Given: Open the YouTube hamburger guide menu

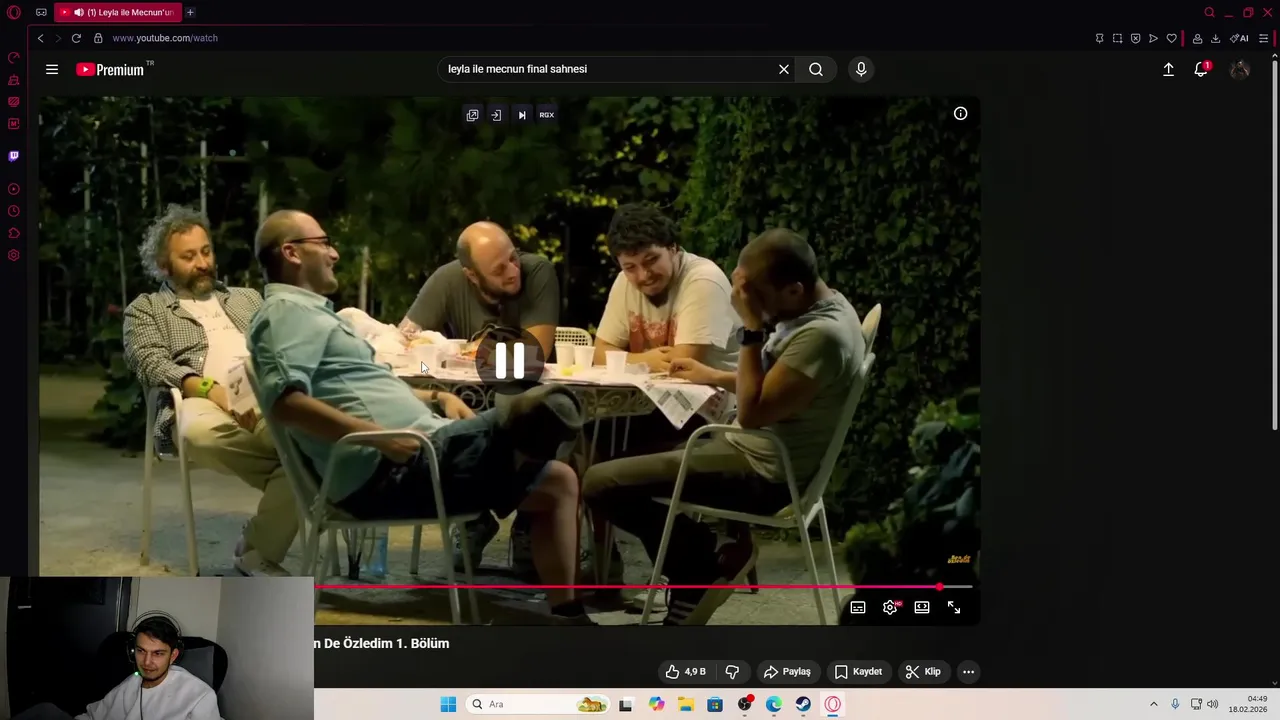Looking at the screenshot, I should (52, 69).
